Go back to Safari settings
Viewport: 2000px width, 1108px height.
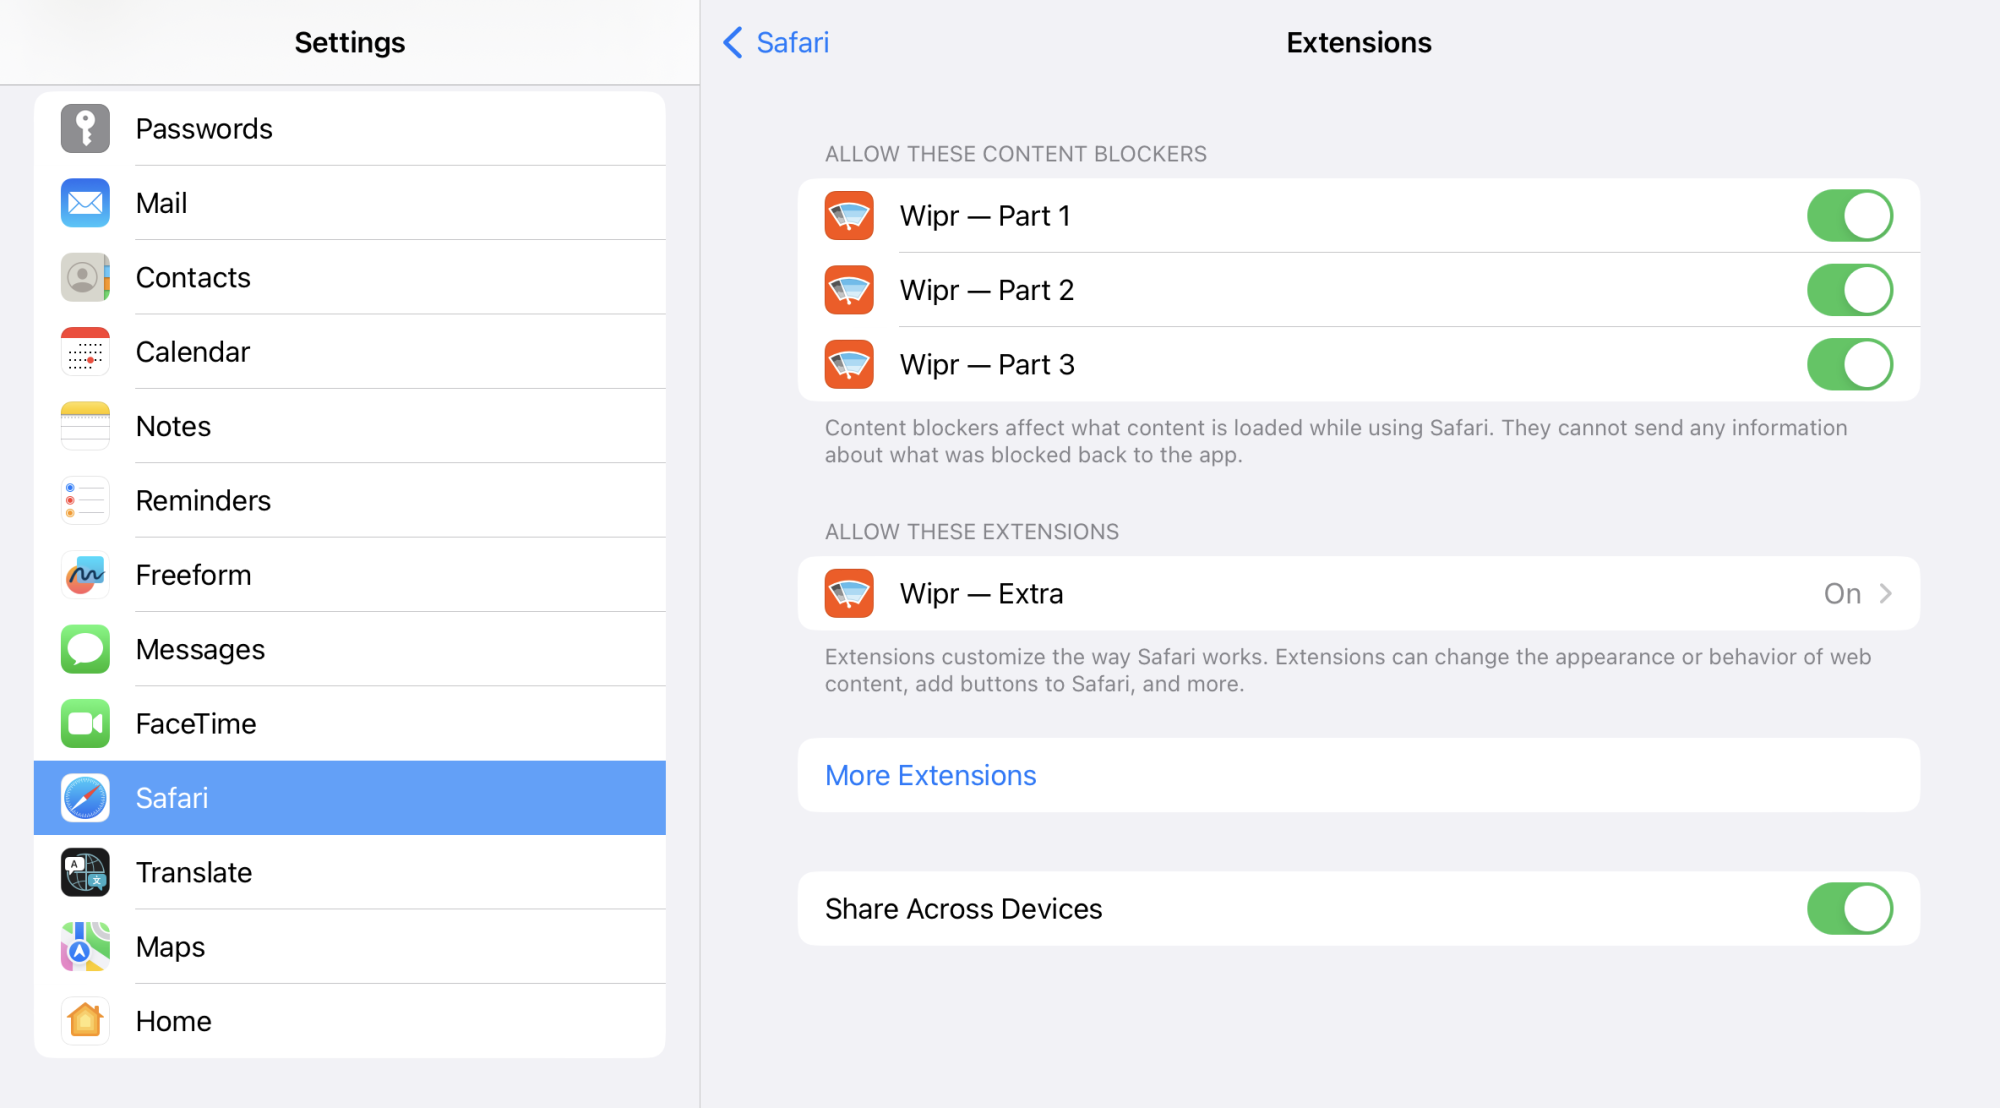(776, 42)
